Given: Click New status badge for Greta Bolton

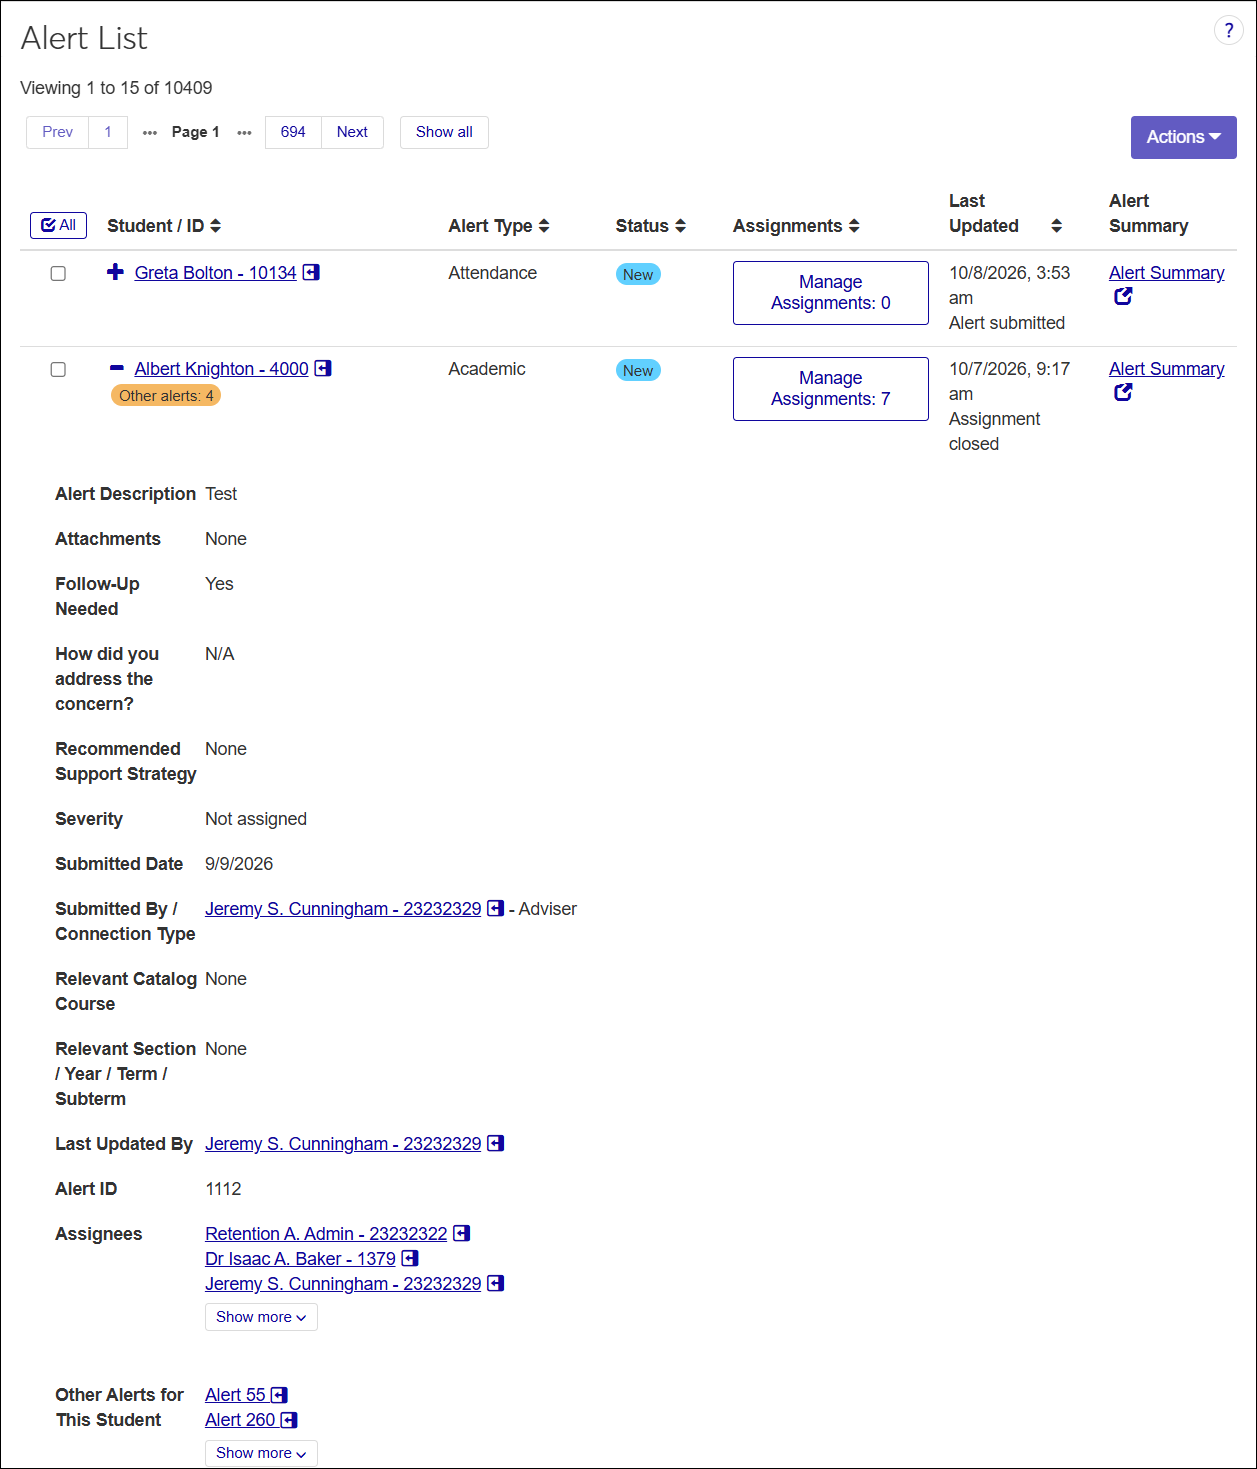Looking at the screenshot, I should (638, 274).
